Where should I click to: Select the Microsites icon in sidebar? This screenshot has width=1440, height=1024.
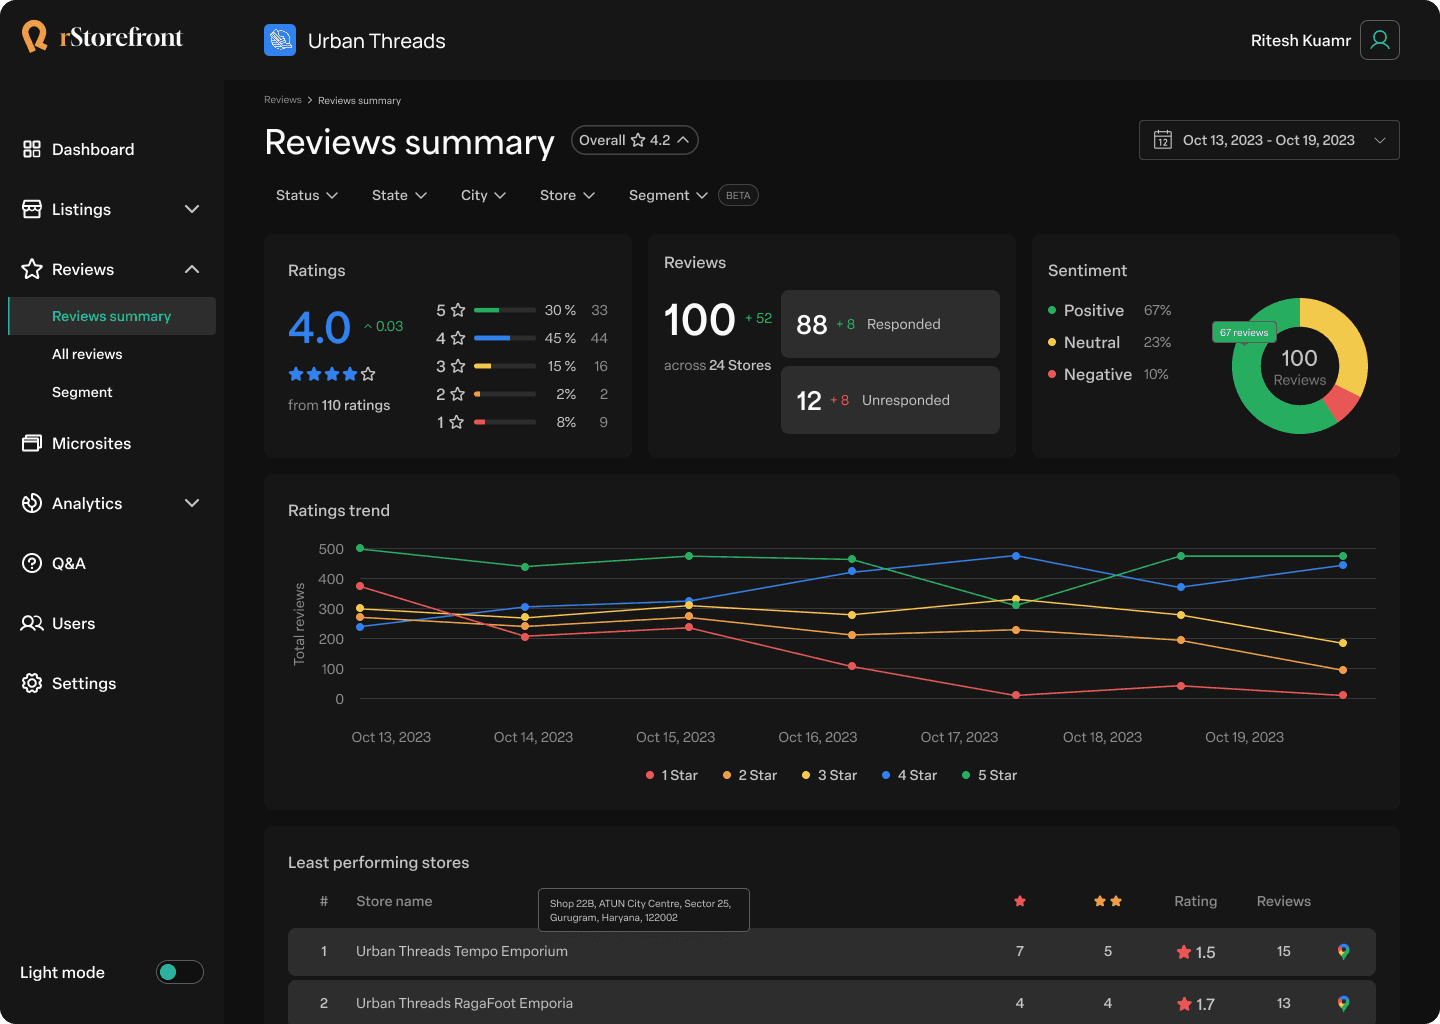coord(32,443)
